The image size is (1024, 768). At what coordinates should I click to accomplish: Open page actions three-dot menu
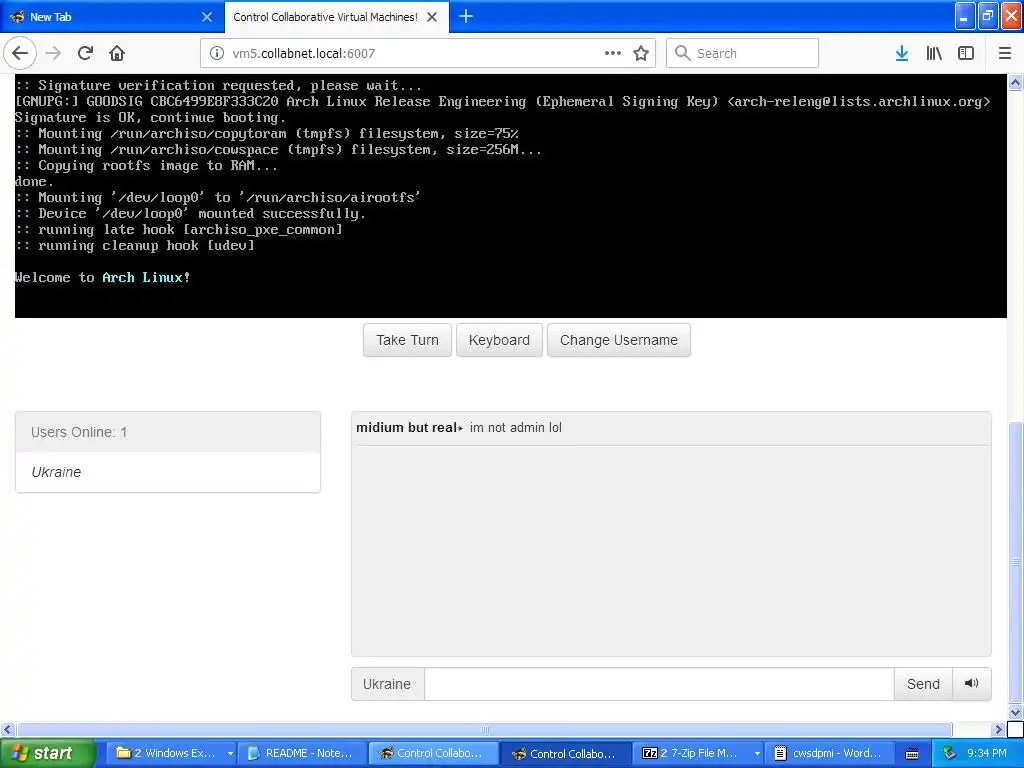pos(613,53)
